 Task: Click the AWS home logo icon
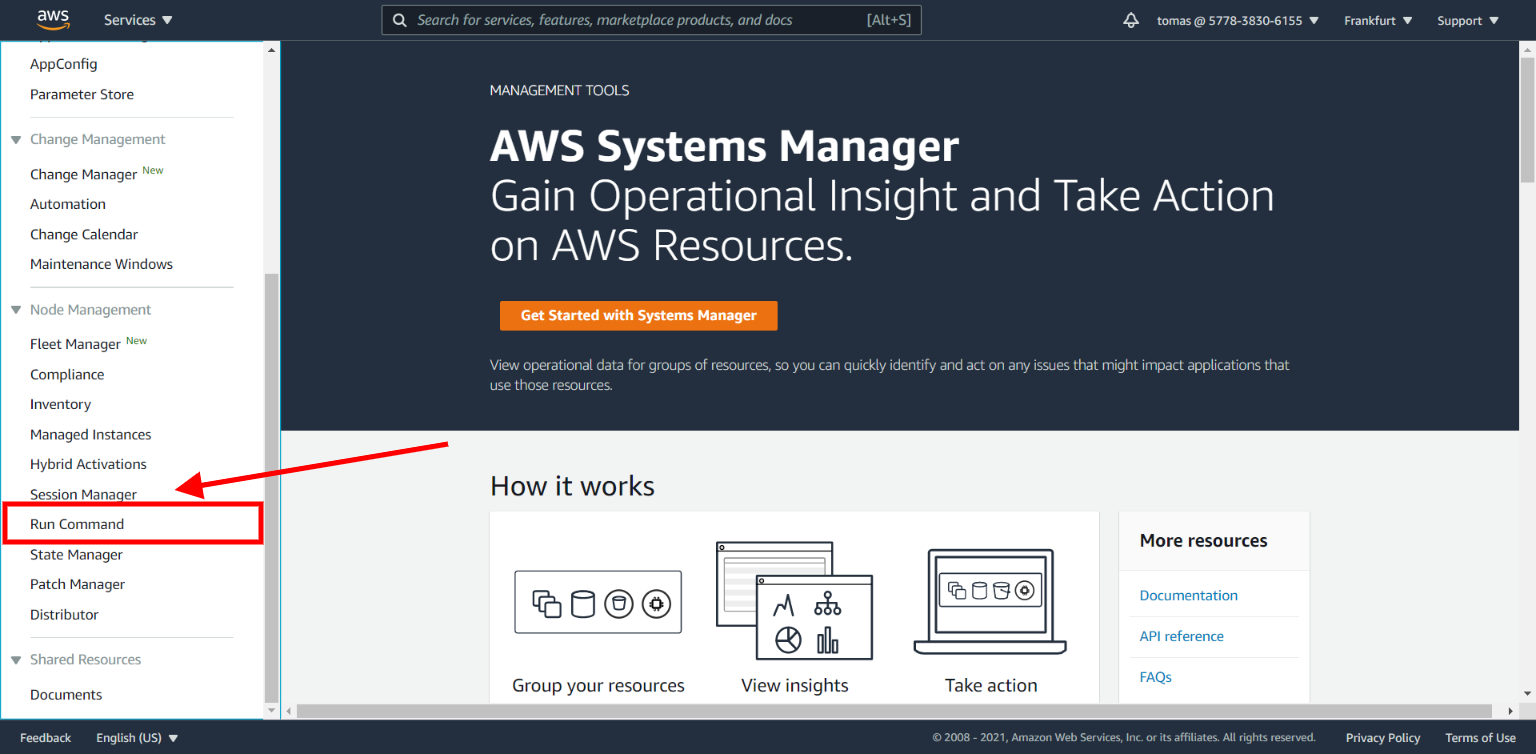[x=52, y=19]
